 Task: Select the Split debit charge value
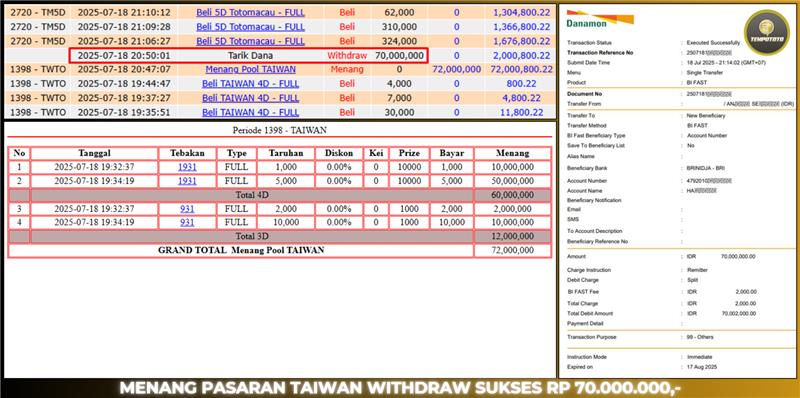point(692,280)
